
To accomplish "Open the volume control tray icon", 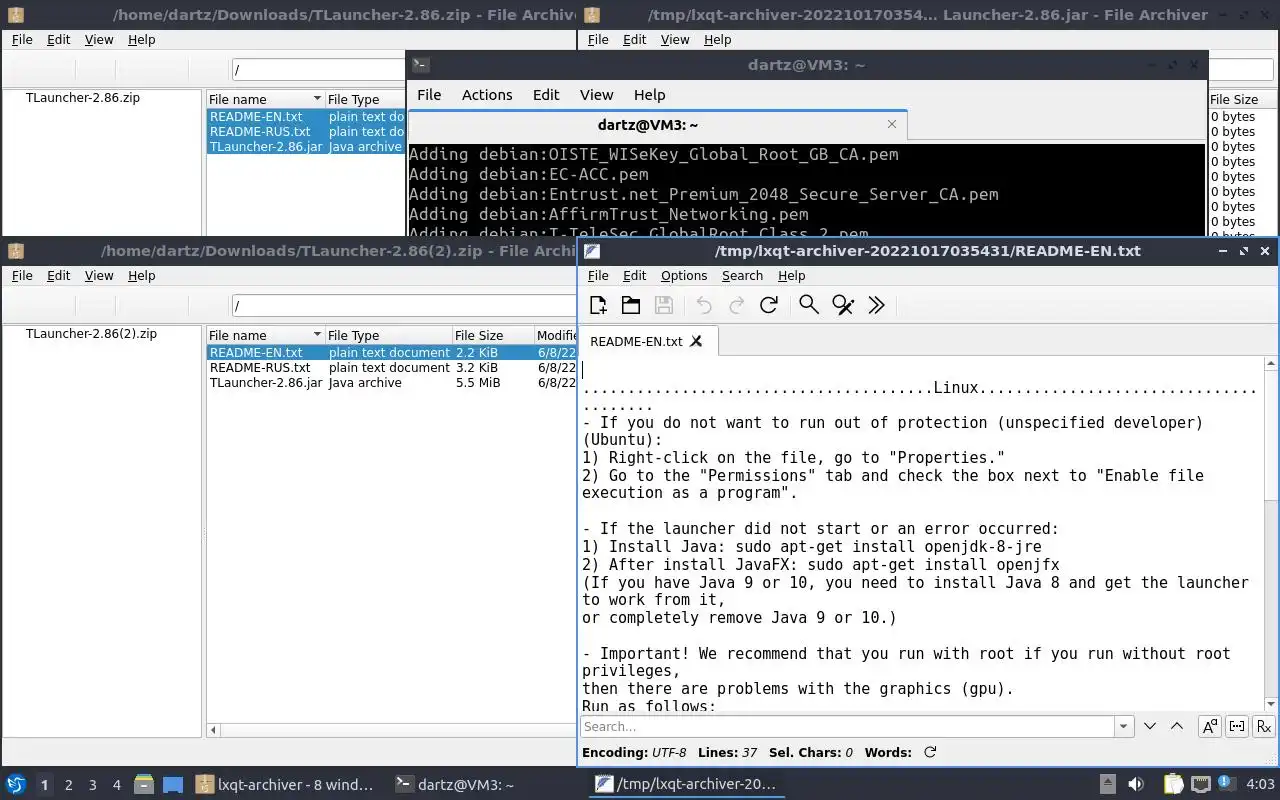I will click(x=1136, y=785).
